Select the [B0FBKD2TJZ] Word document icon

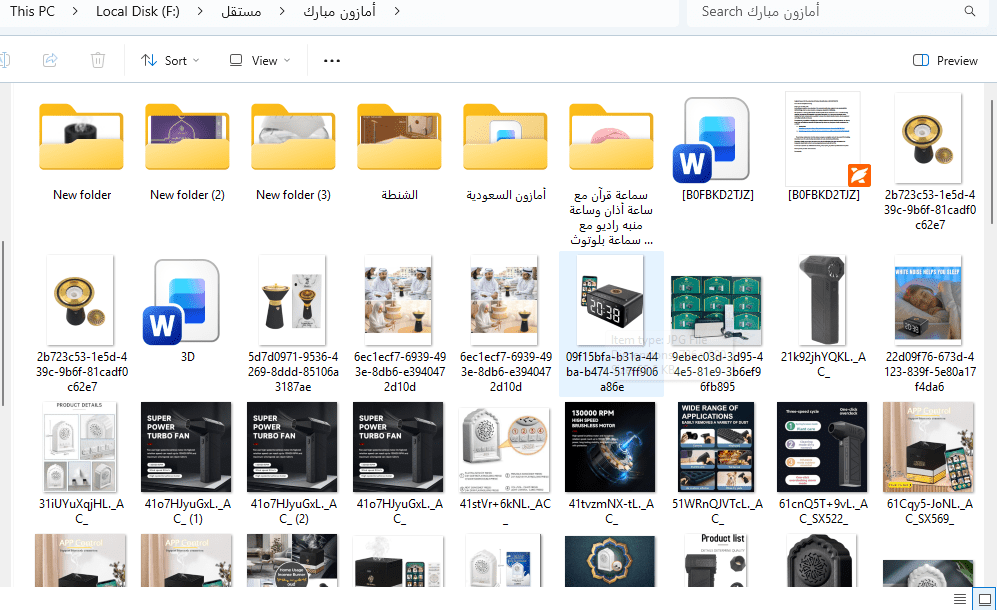712,140
